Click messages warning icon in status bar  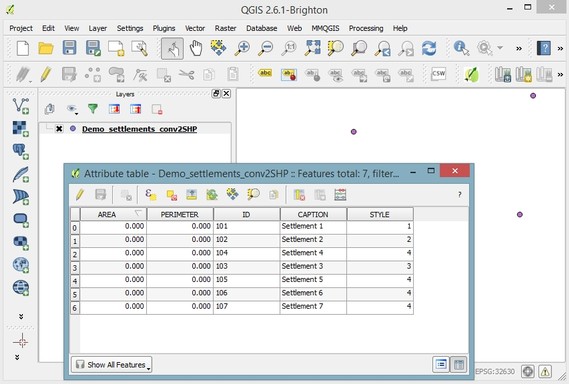(545, 371)
